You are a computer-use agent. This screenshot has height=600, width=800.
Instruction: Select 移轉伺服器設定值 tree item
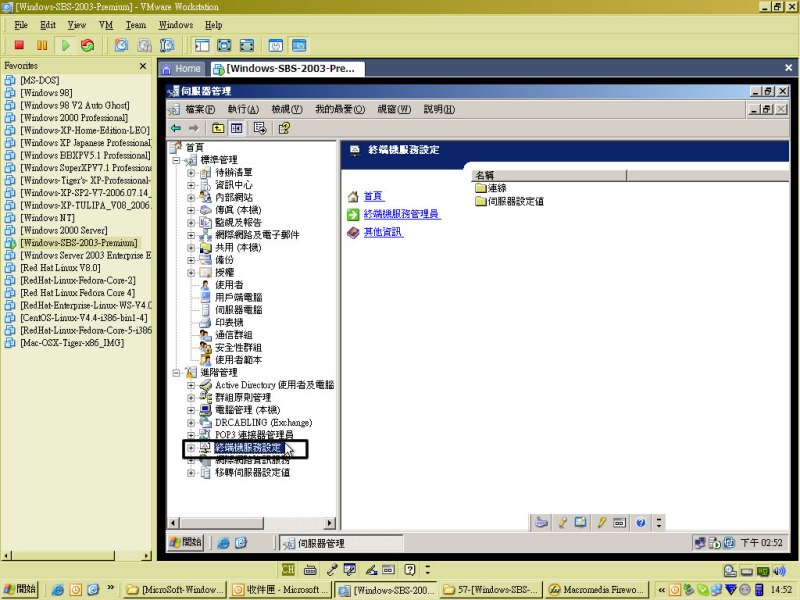pyautogui.click(x=253, y=473)
